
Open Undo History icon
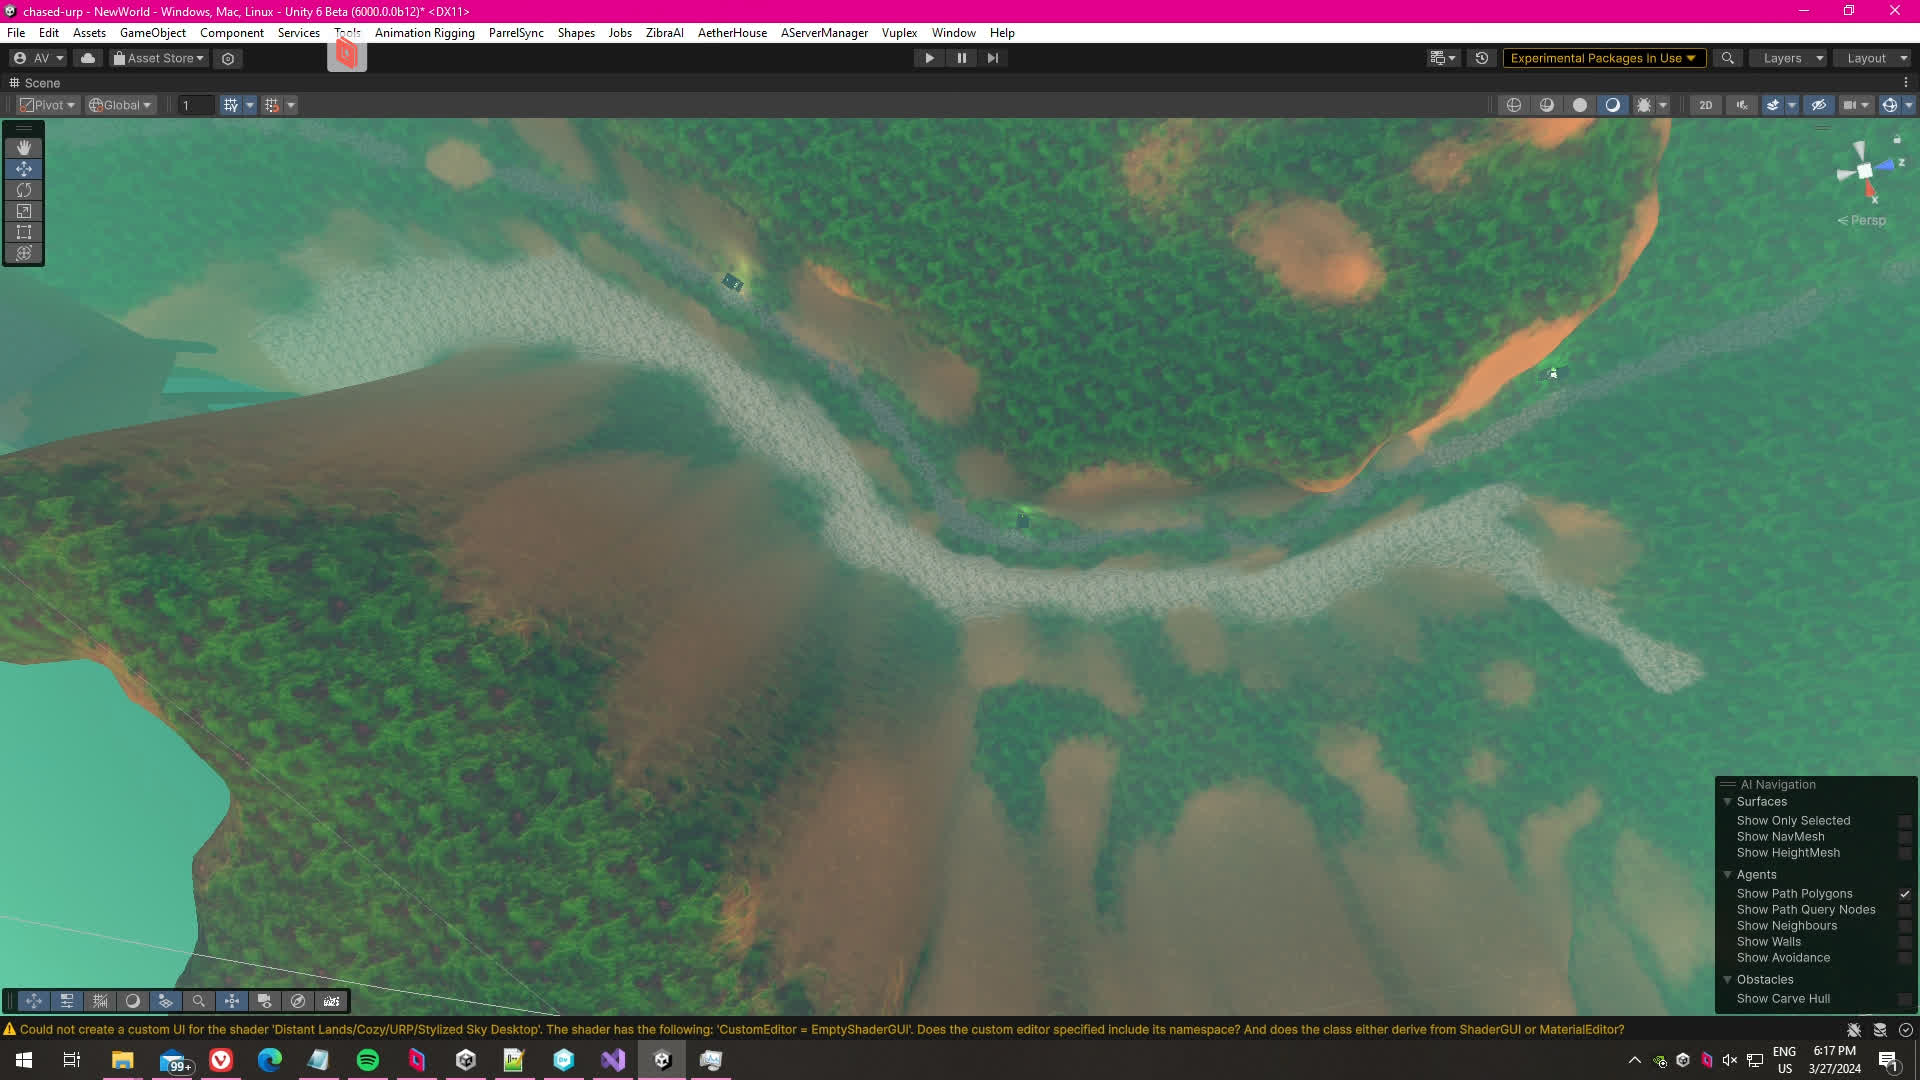[x=1482, y=58]
